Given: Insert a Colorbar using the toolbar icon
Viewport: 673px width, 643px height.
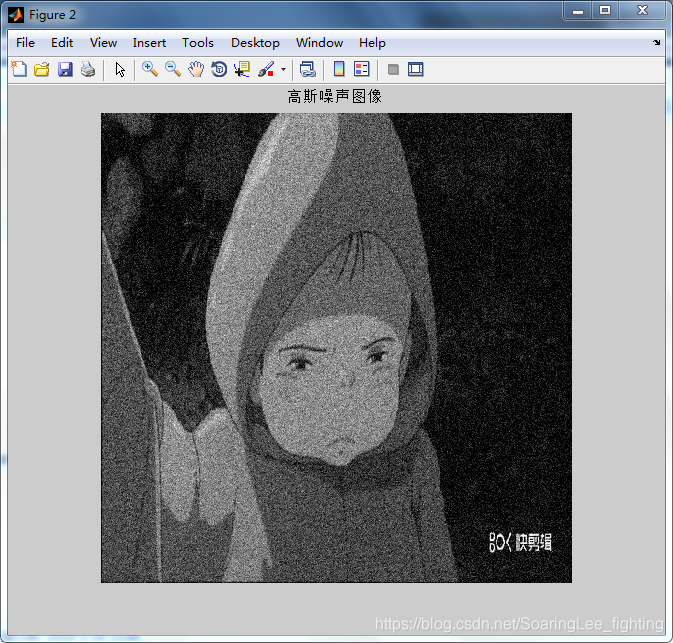Looking at the screenshot, I should pyautogui.click(x=339, y=69).
